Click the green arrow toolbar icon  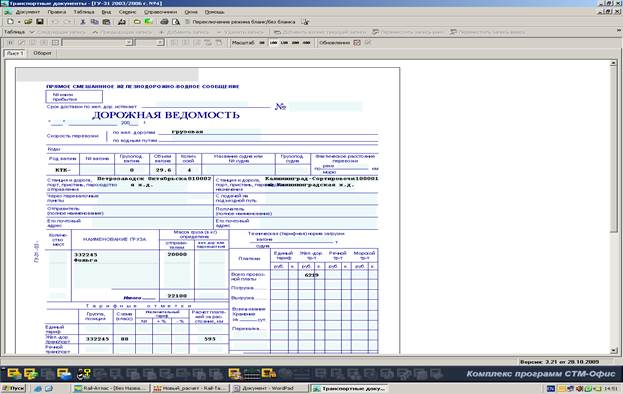click(149, 21)
